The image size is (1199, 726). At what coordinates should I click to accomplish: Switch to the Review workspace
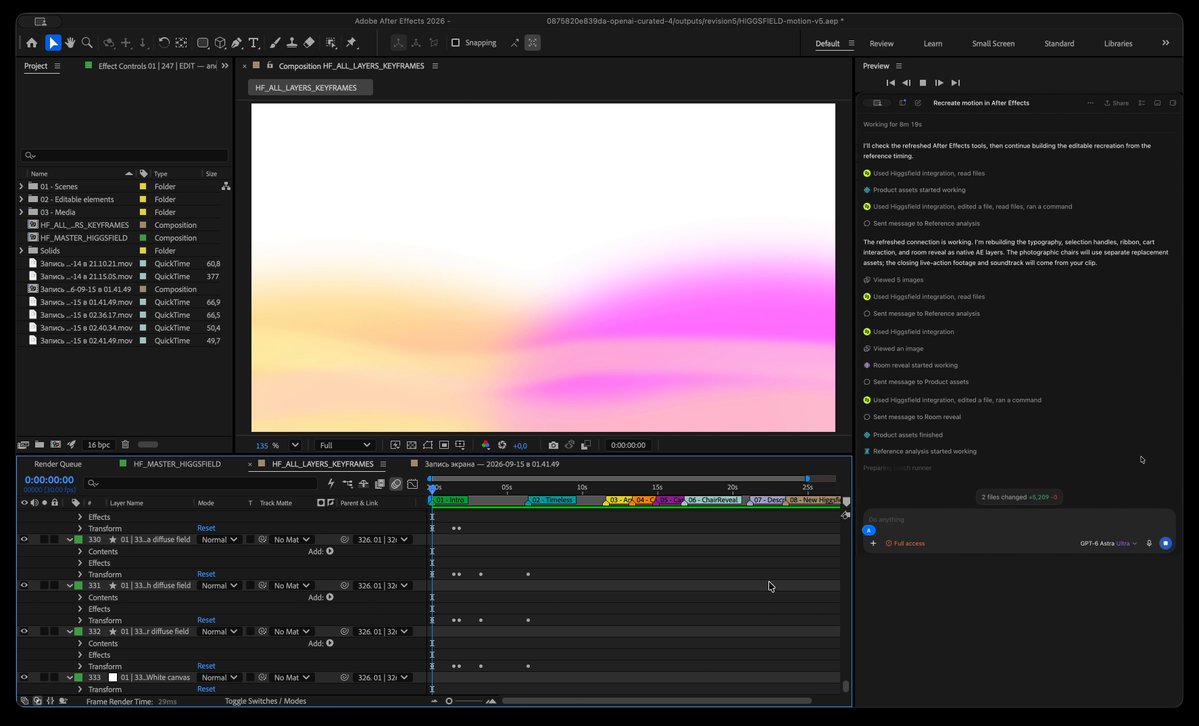click(881, 44)
